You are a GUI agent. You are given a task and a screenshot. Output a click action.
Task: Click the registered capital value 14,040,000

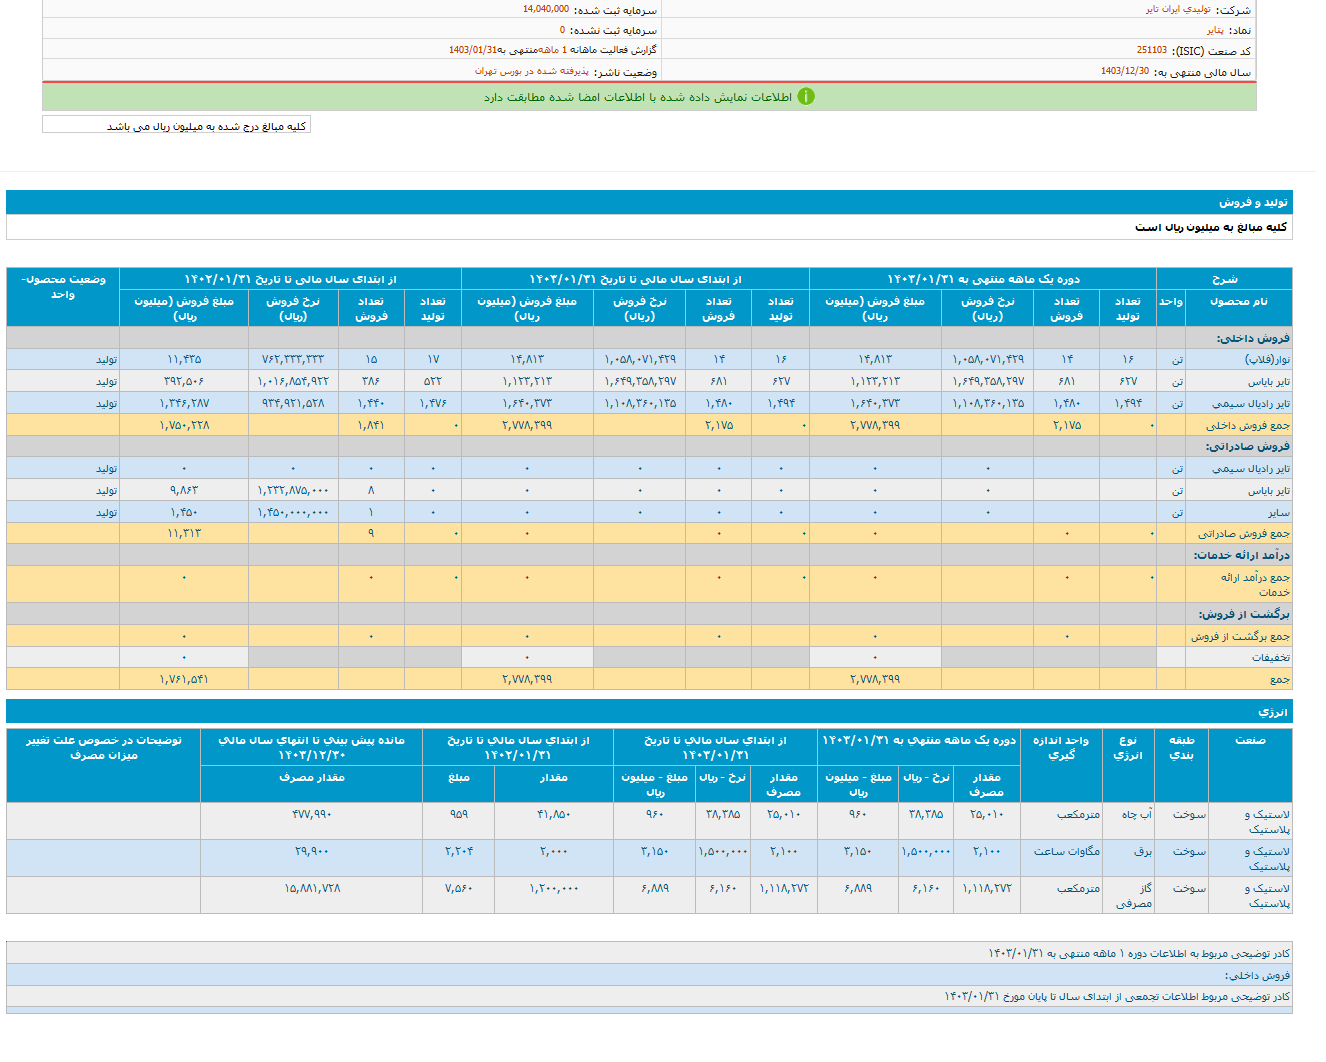[545, 9]
